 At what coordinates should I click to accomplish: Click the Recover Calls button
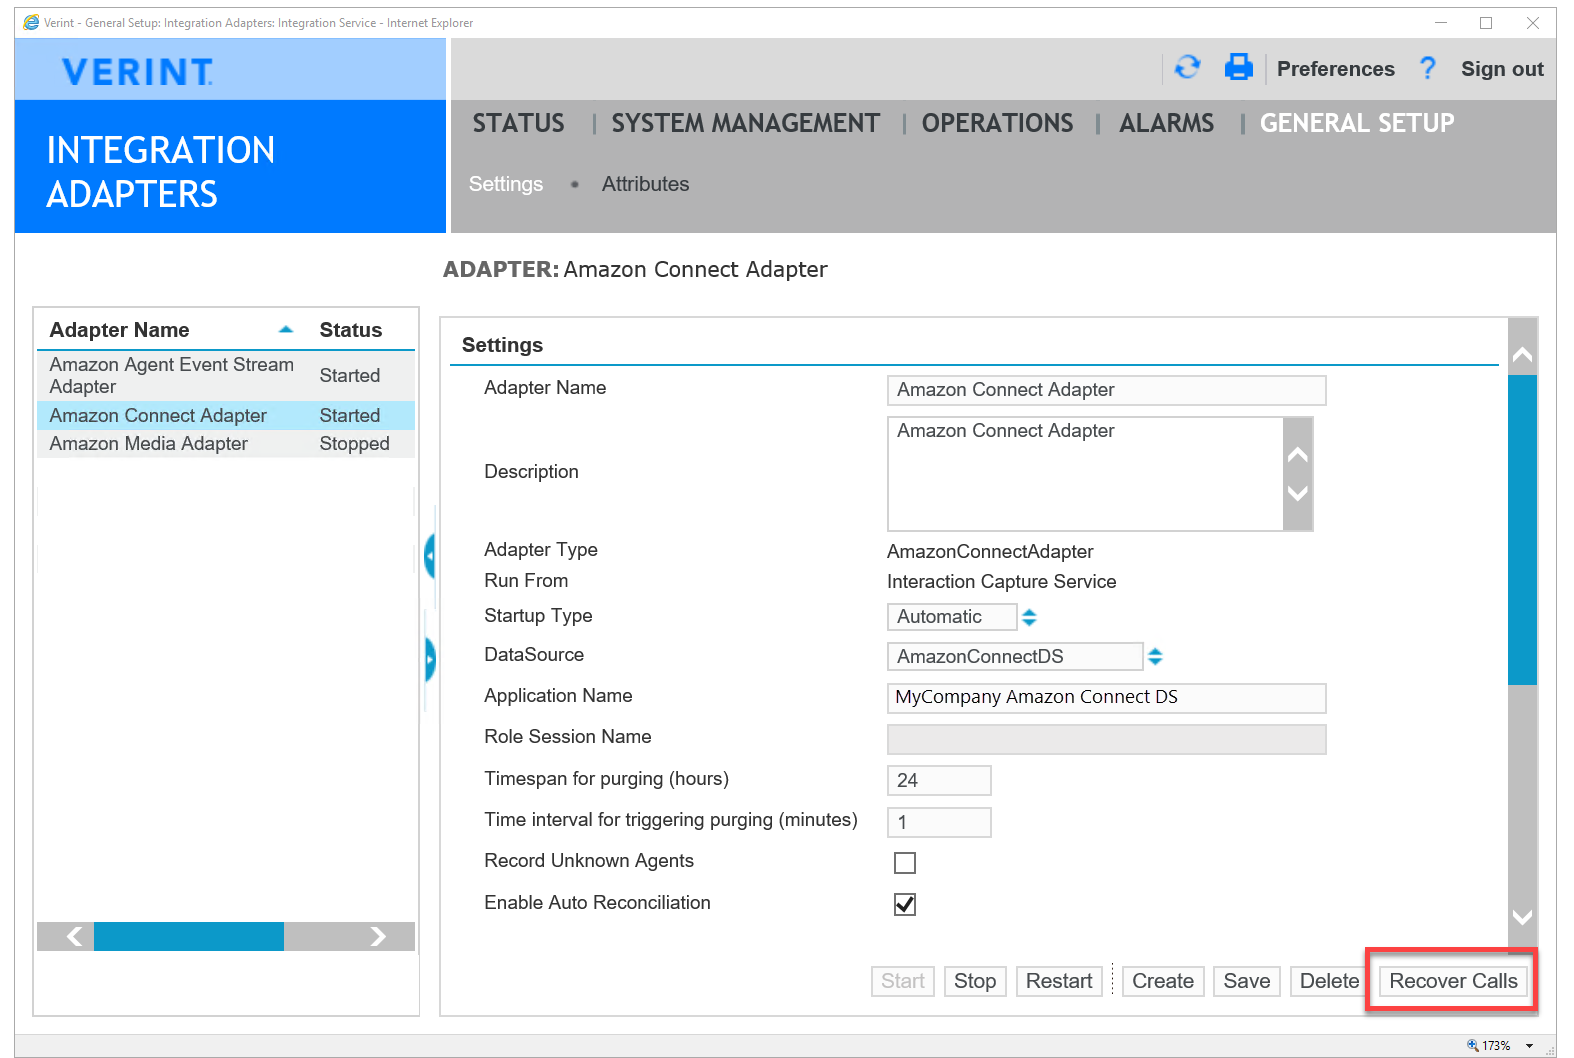tap(1453, 981)
